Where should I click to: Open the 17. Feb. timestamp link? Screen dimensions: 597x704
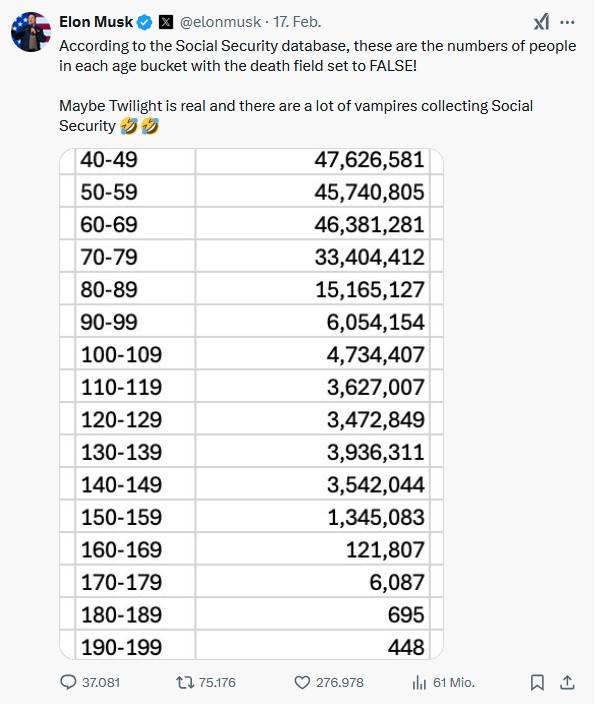(297, 22)
